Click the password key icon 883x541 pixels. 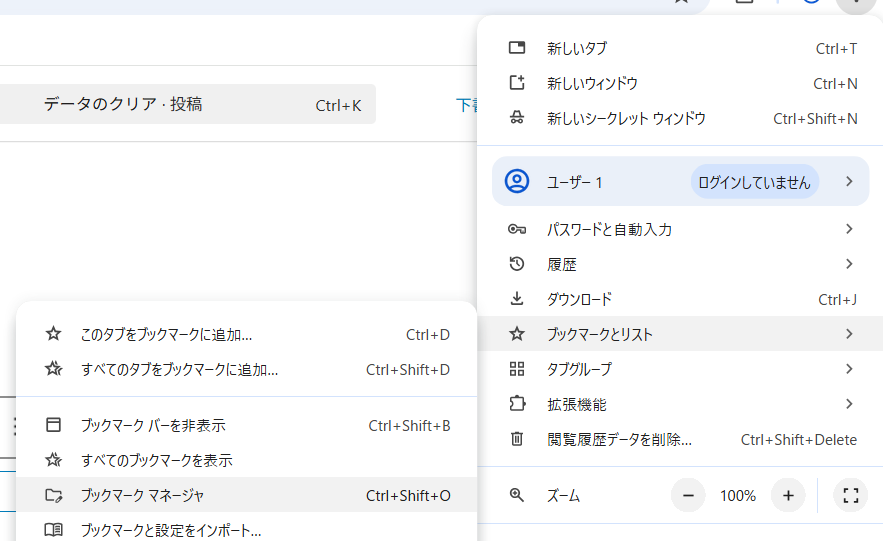pos(517,229)
